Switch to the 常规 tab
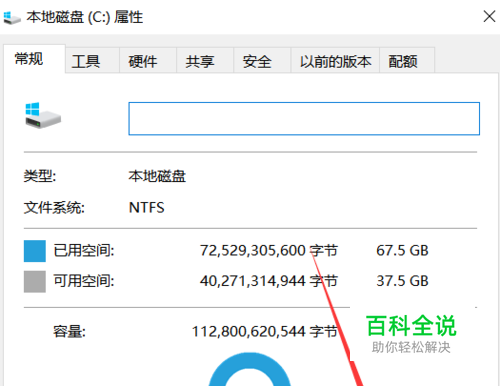 34,59
